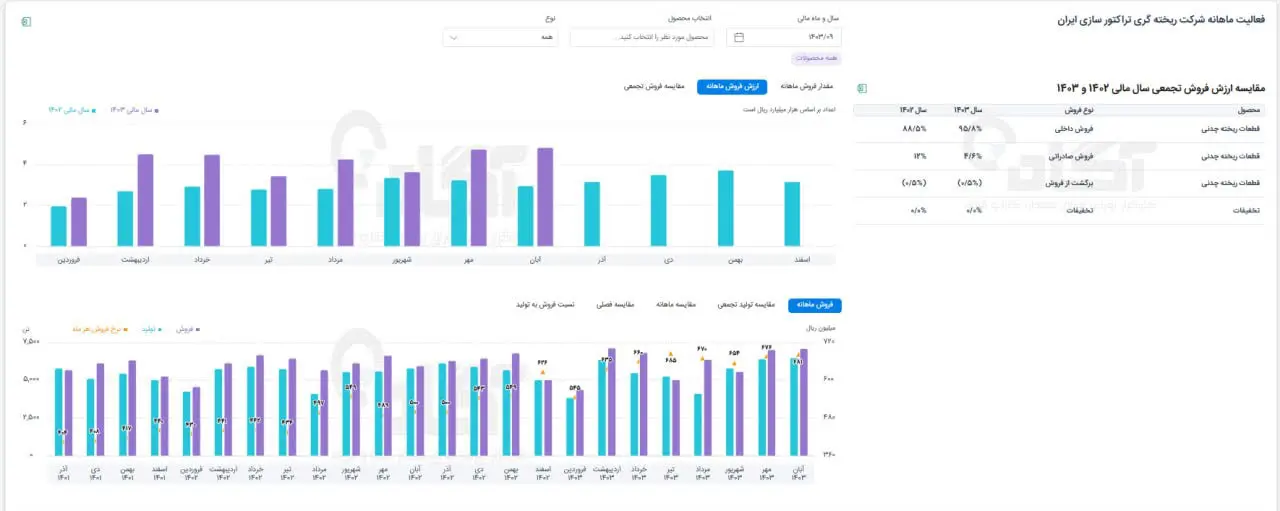Select the ارزش فروش ماهانه tab
Screen dimensions: 1280x511
click(x=732, y=87)
